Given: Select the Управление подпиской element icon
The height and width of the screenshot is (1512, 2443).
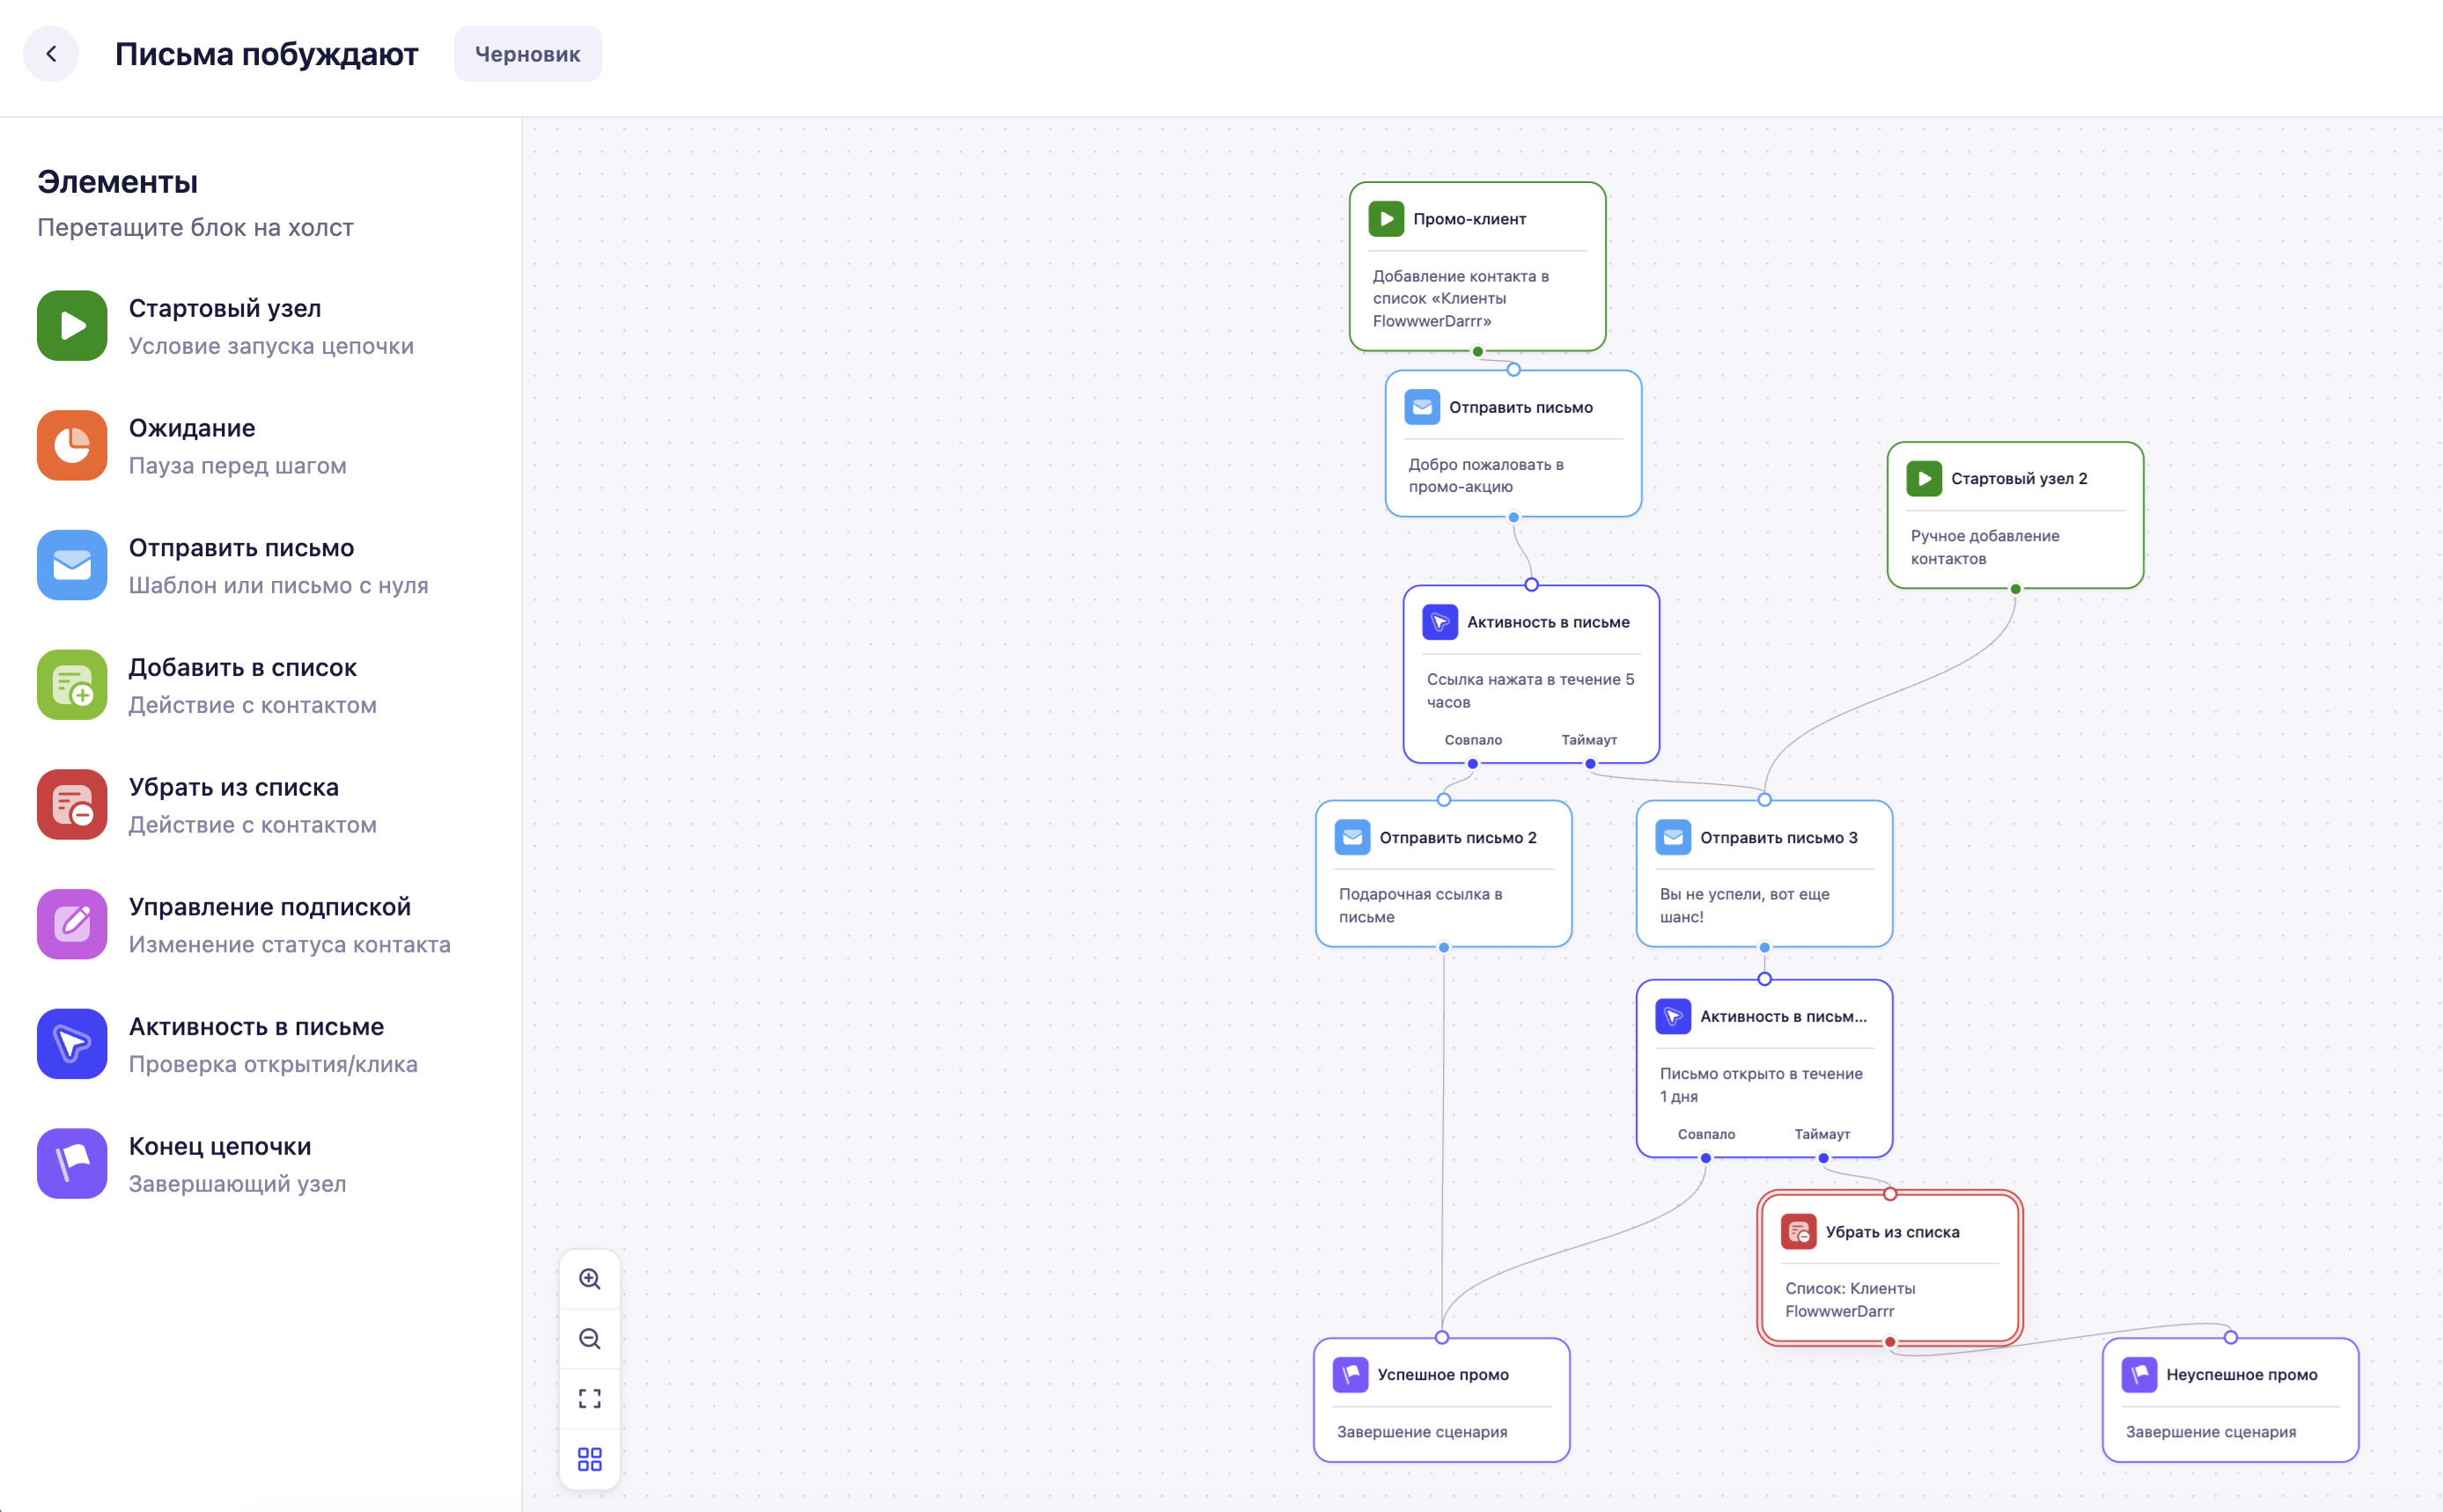Looking at the screenshot, I should pos(72,924).
